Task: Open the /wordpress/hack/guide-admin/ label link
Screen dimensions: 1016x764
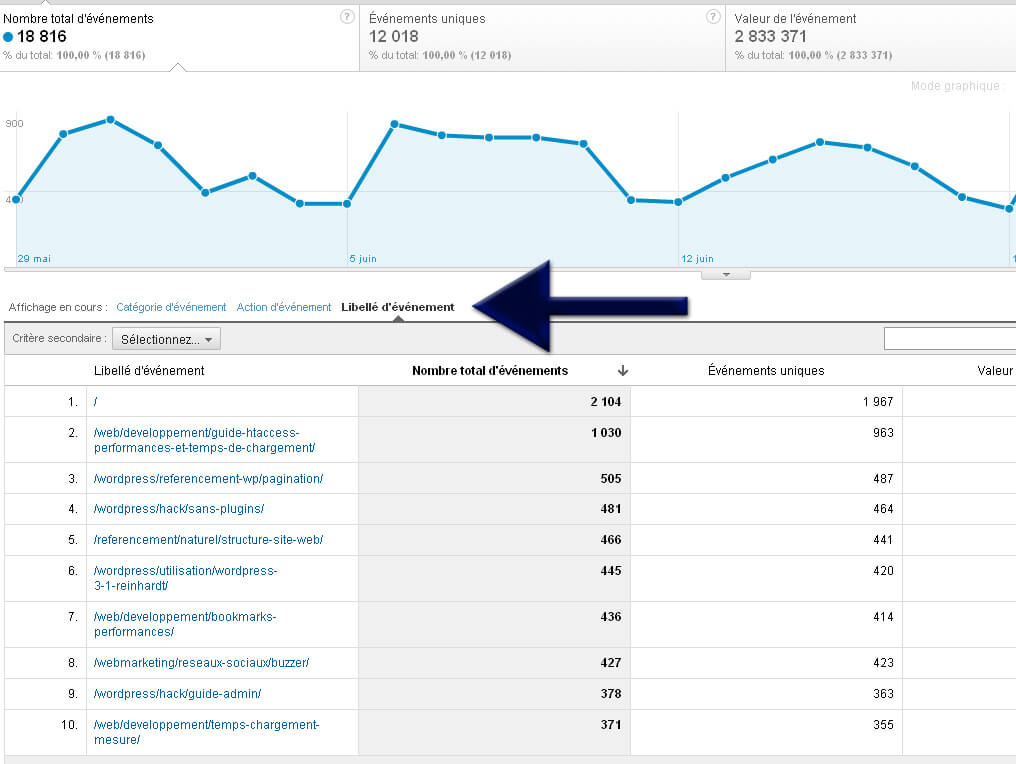Action: tap(178, 694)
